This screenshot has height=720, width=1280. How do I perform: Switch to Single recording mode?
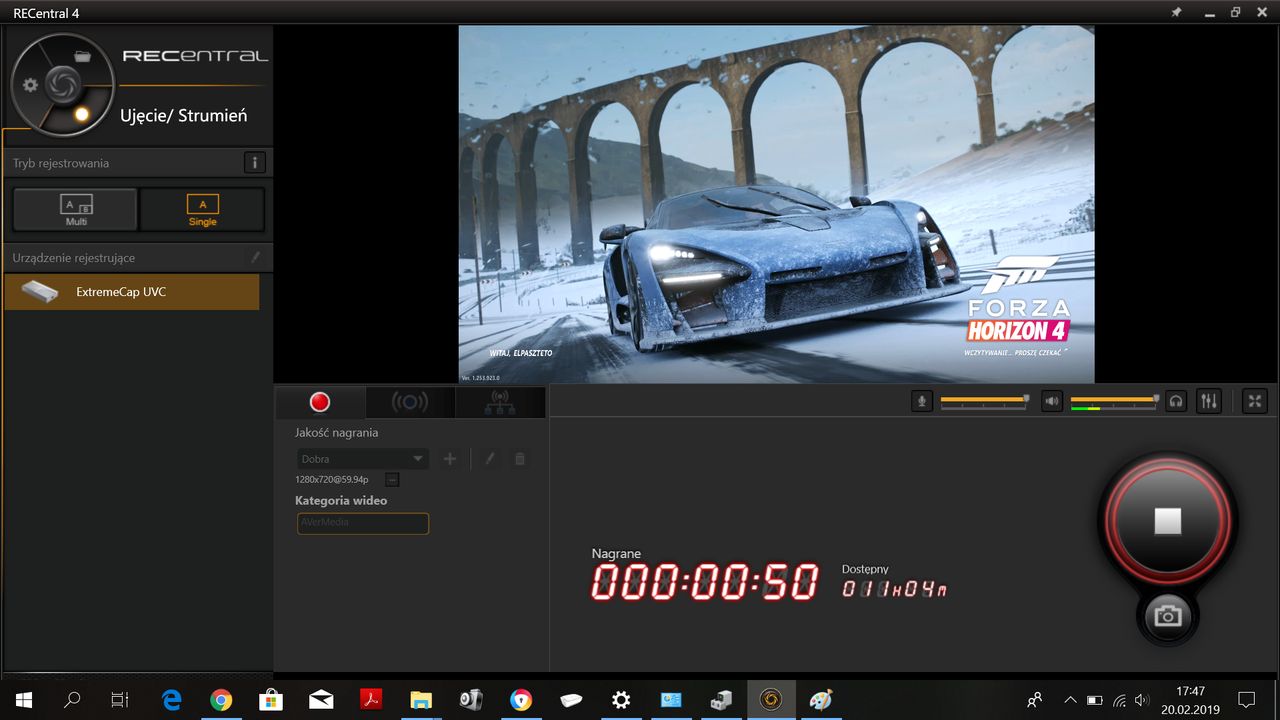(202, 210)
